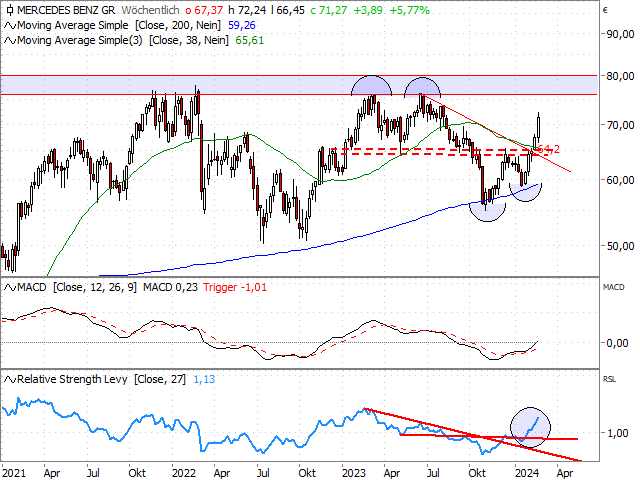Select the Moving Average Simple 200 legend
640x480 pixels.
[119, 25]
